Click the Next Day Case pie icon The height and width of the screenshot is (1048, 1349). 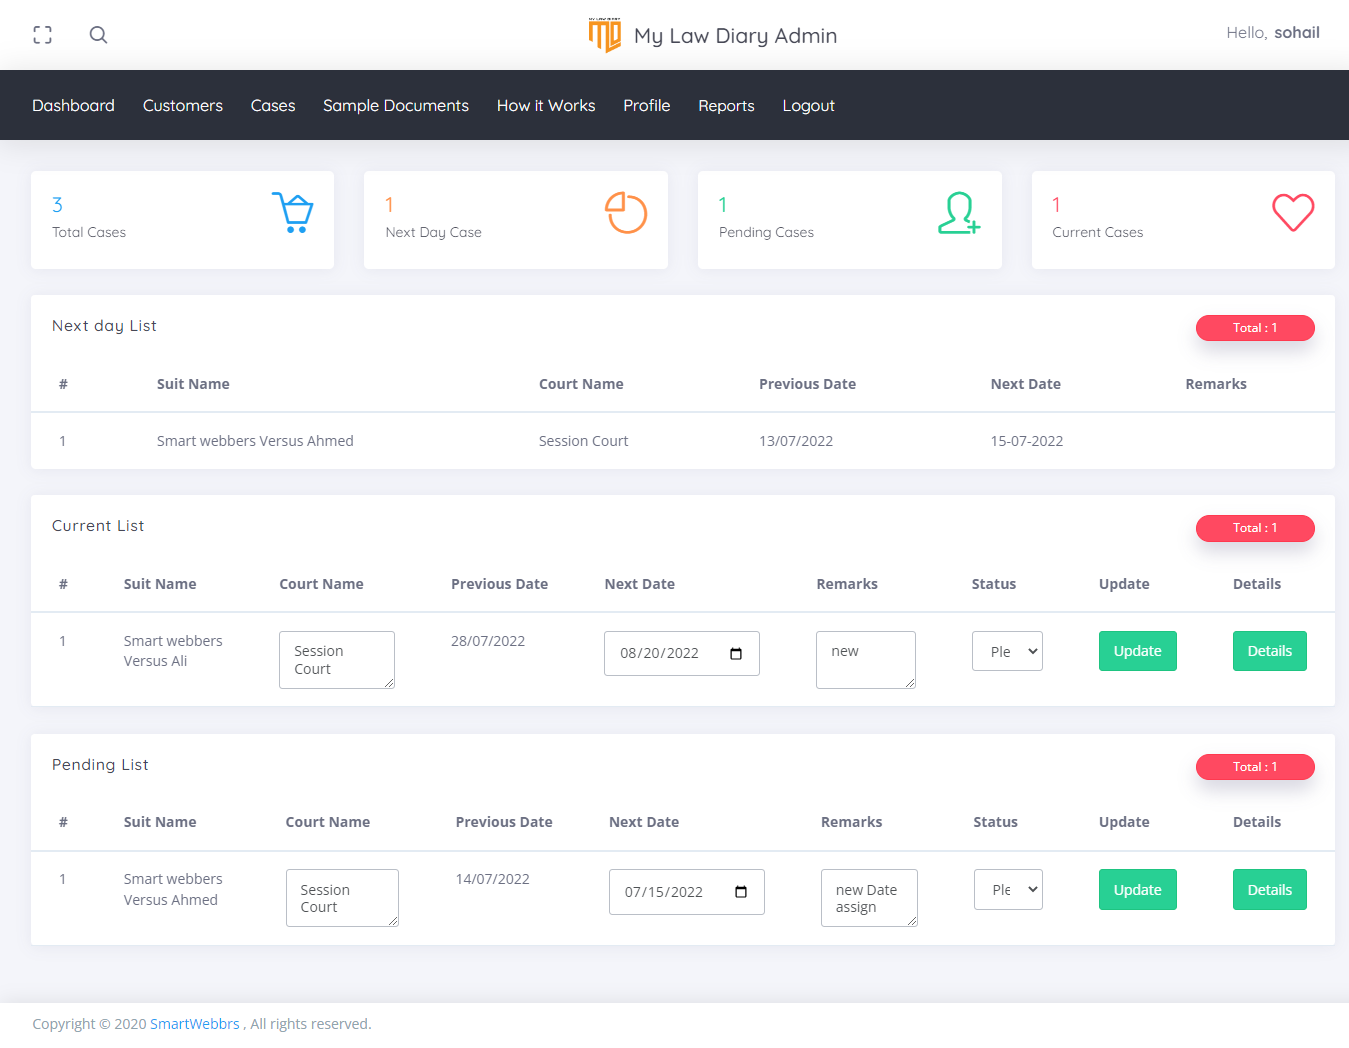[626, 213]
